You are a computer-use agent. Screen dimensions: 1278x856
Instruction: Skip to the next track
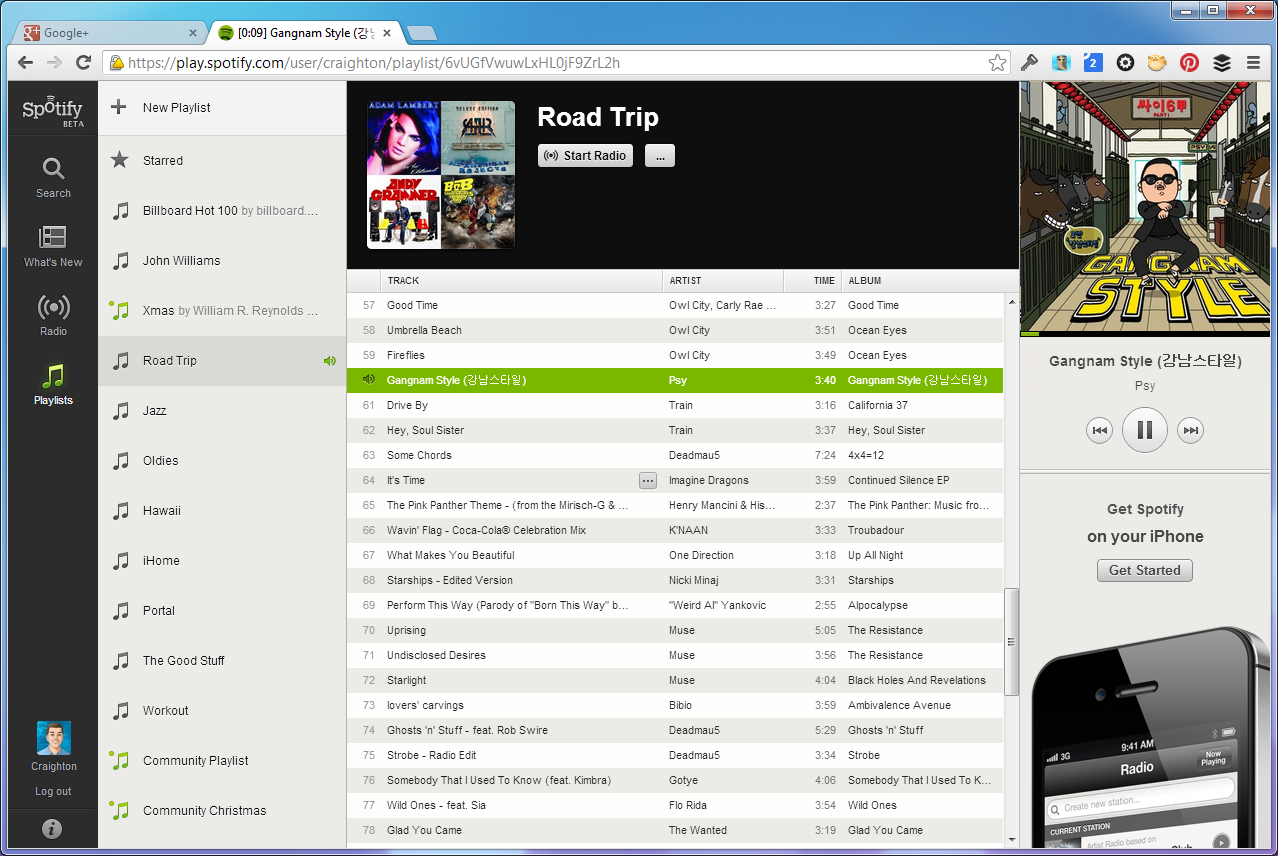pos(1190,430)
